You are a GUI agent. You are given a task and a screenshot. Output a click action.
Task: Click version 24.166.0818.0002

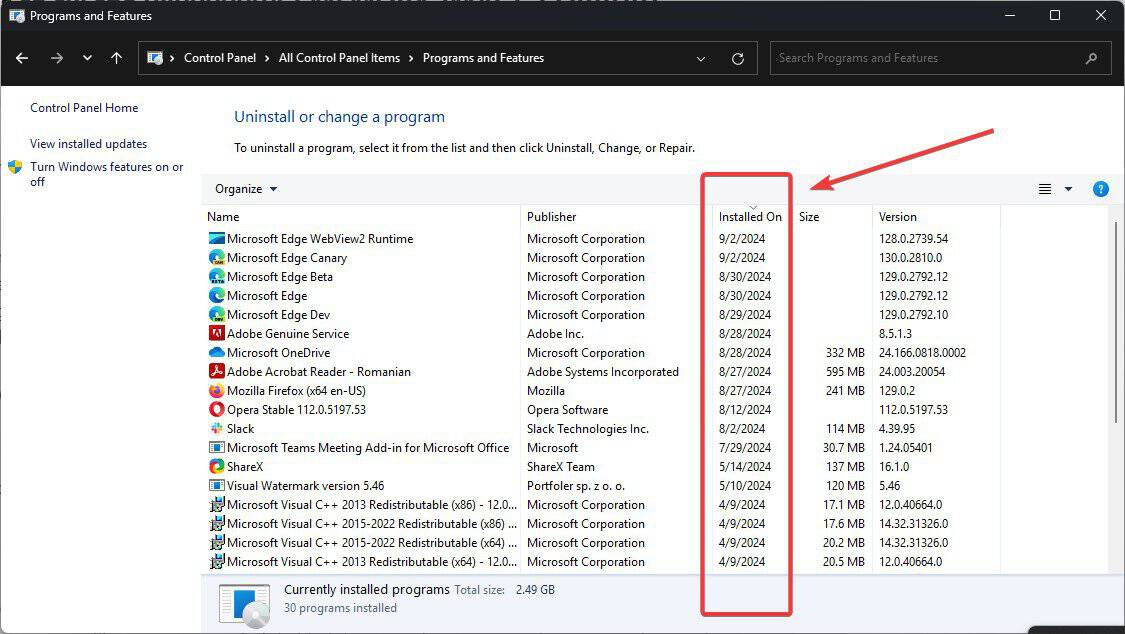click(x=922, y=352)
